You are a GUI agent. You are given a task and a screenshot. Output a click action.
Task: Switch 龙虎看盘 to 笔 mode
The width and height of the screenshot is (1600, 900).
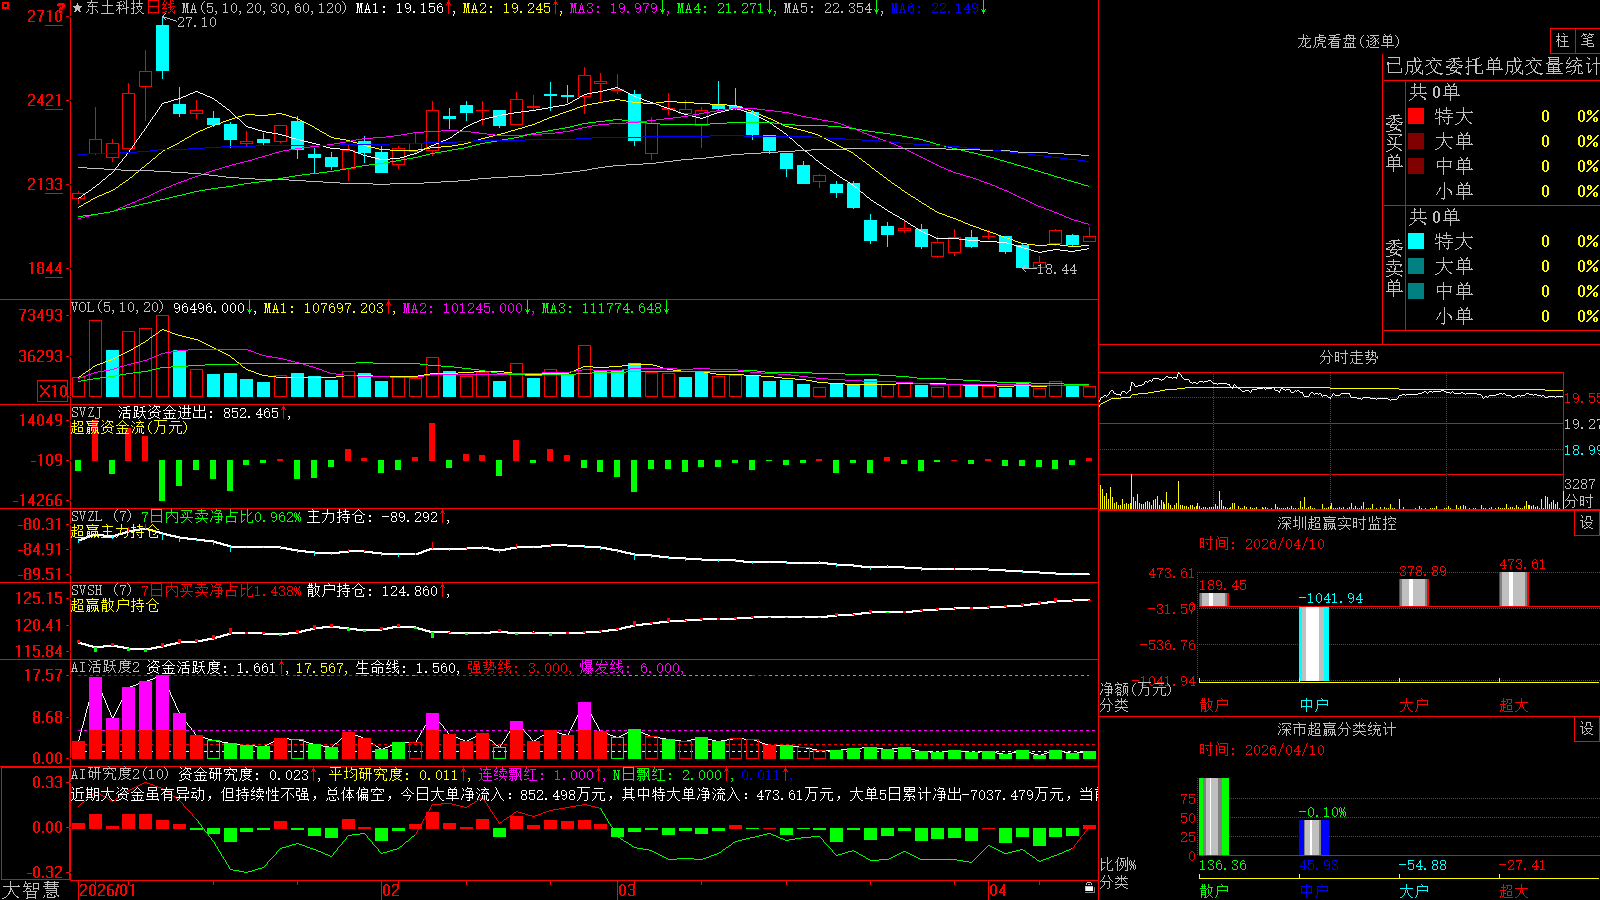(1587, 41)
